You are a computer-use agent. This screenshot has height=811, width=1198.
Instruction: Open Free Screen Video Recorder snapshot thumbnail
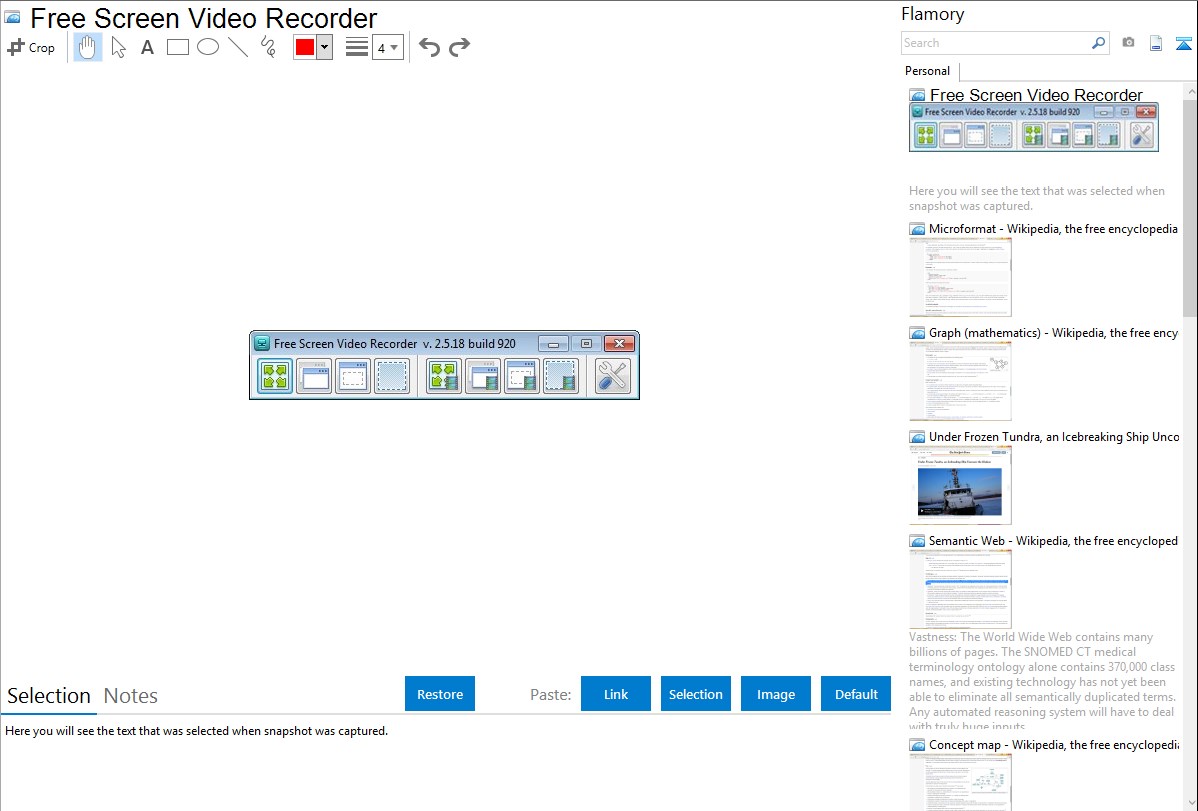click(1034, 127)
